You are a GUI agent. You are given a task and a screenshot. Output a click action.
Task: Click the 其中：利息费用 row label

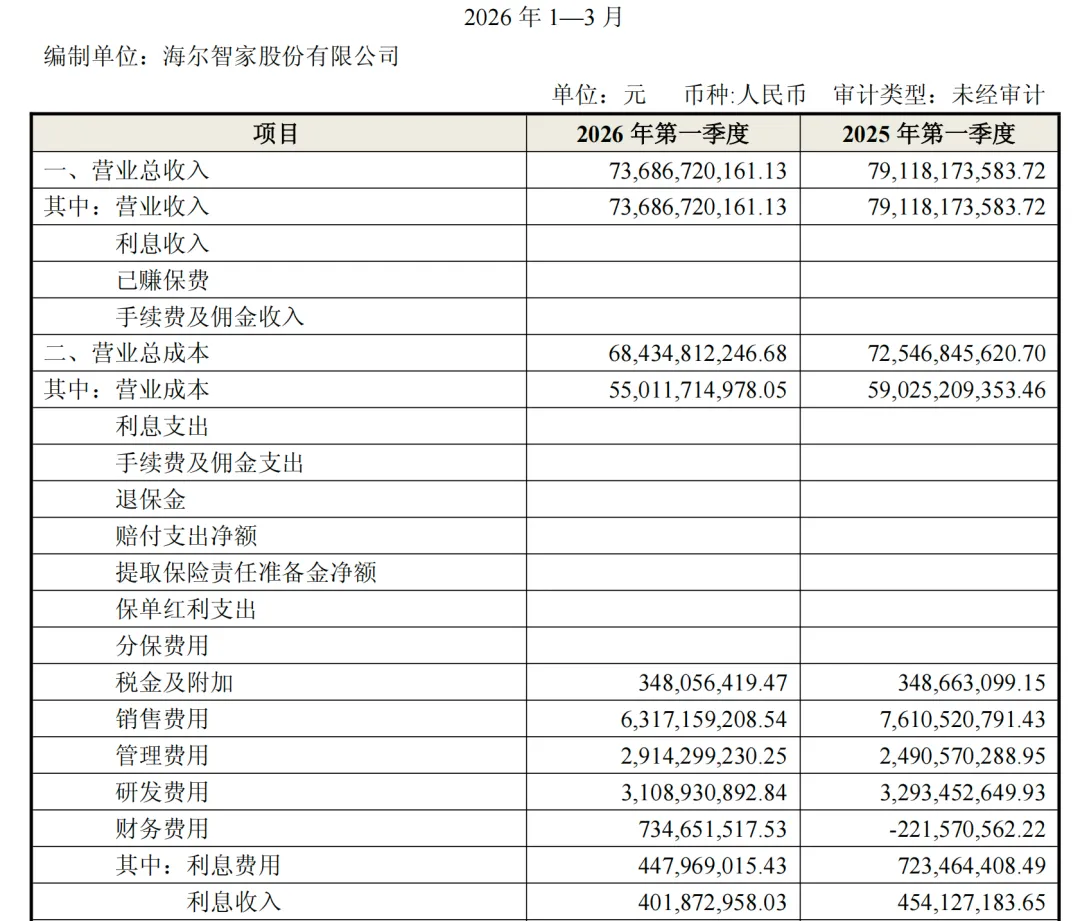(198, 865)
